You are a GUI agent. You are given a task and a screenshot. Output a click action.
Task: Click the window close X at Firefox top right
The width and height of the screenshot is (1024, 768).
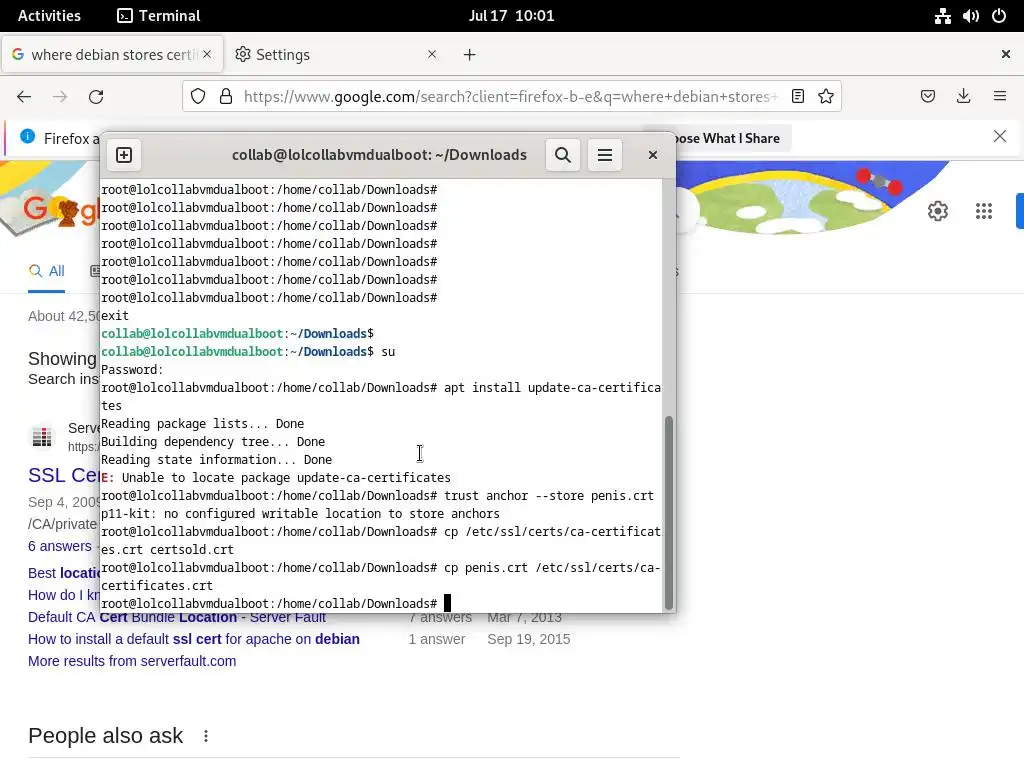click(x=1006, y=54)
